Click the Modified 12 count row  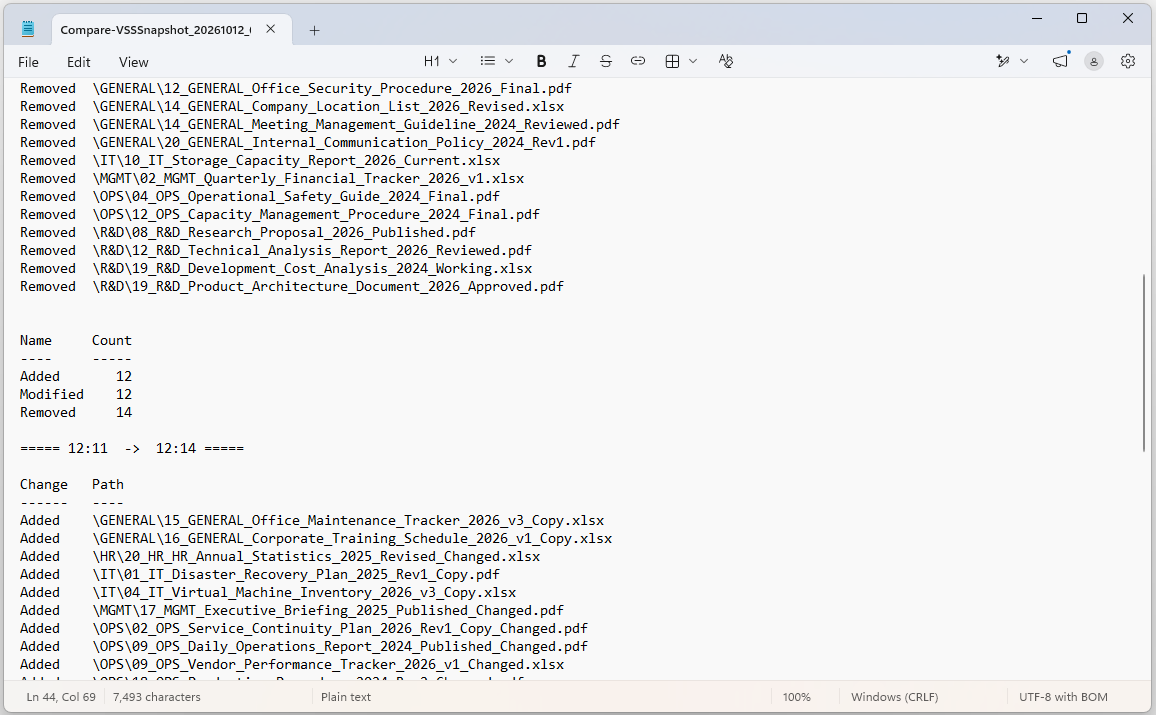click(76, 394)
